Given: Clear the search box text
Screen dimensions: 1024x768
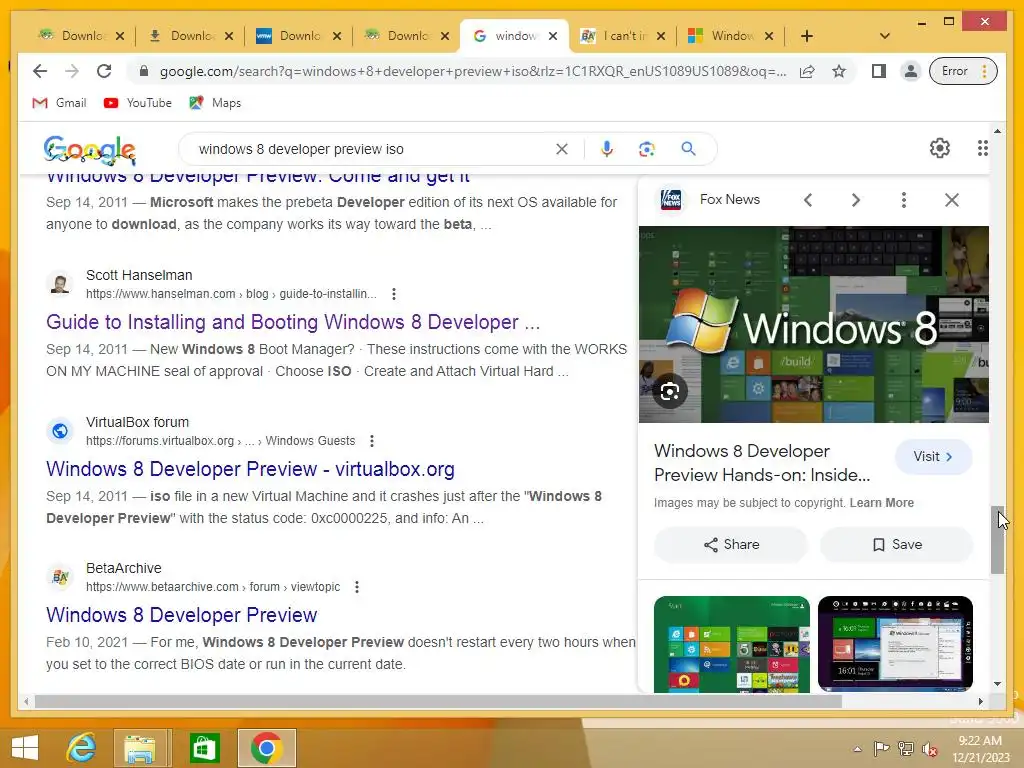Looking at the screenshot, I should [x=562, y=149].
